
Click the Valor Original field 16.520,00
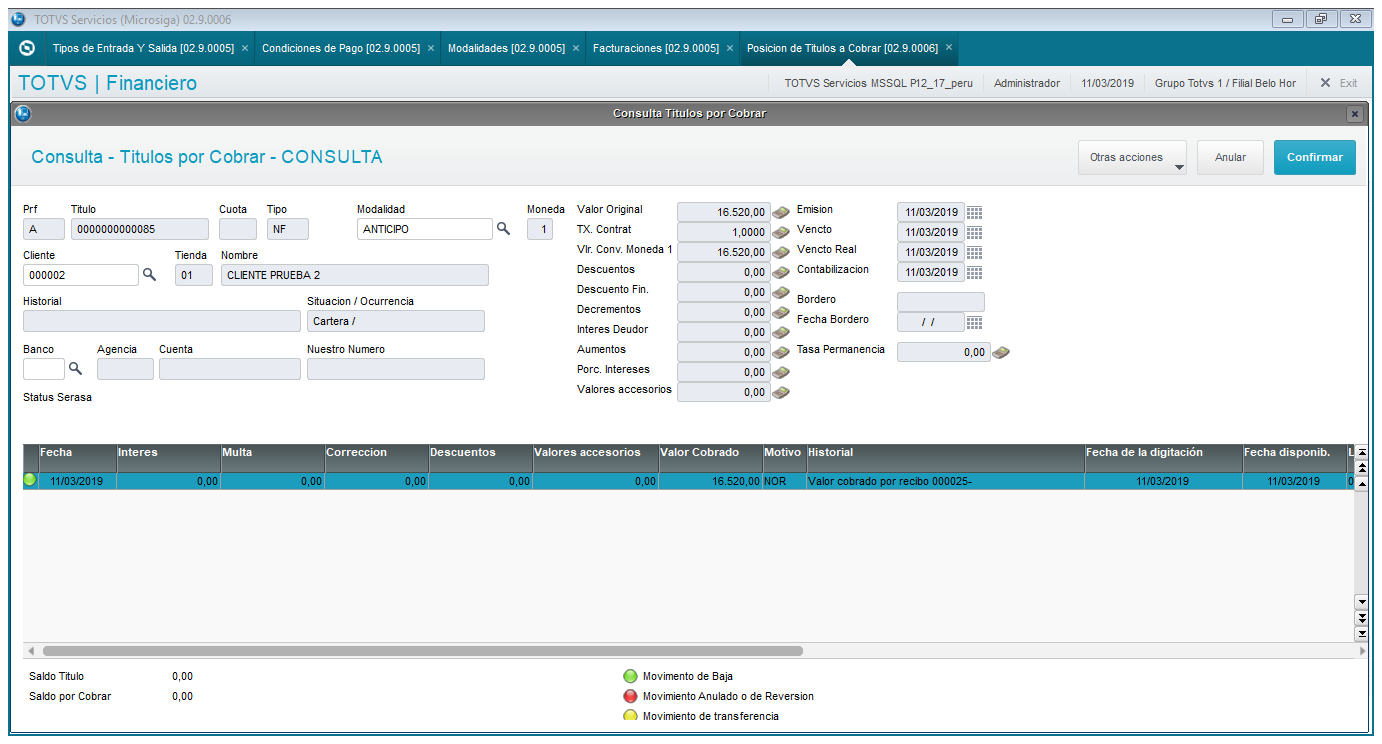coord(724,212)
